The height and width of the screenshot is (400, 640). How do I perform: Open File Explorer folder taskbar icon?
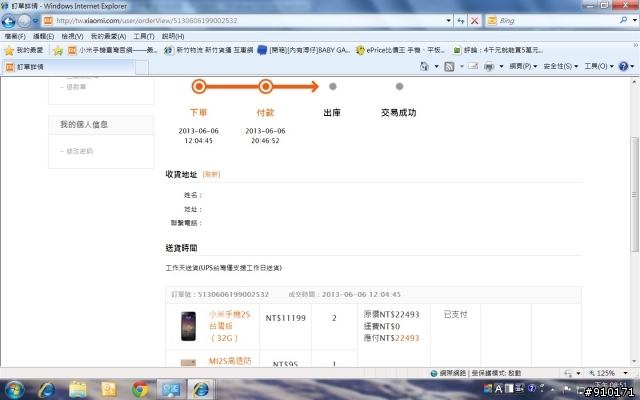coord(78,389)
